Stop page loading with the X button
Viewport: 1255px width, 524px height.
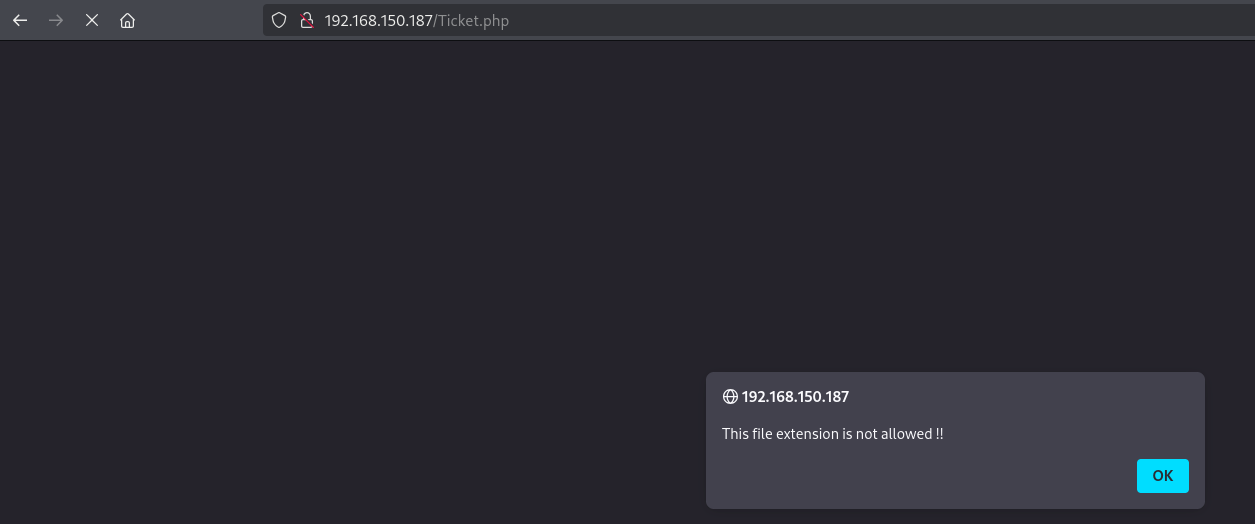(92, 20)
